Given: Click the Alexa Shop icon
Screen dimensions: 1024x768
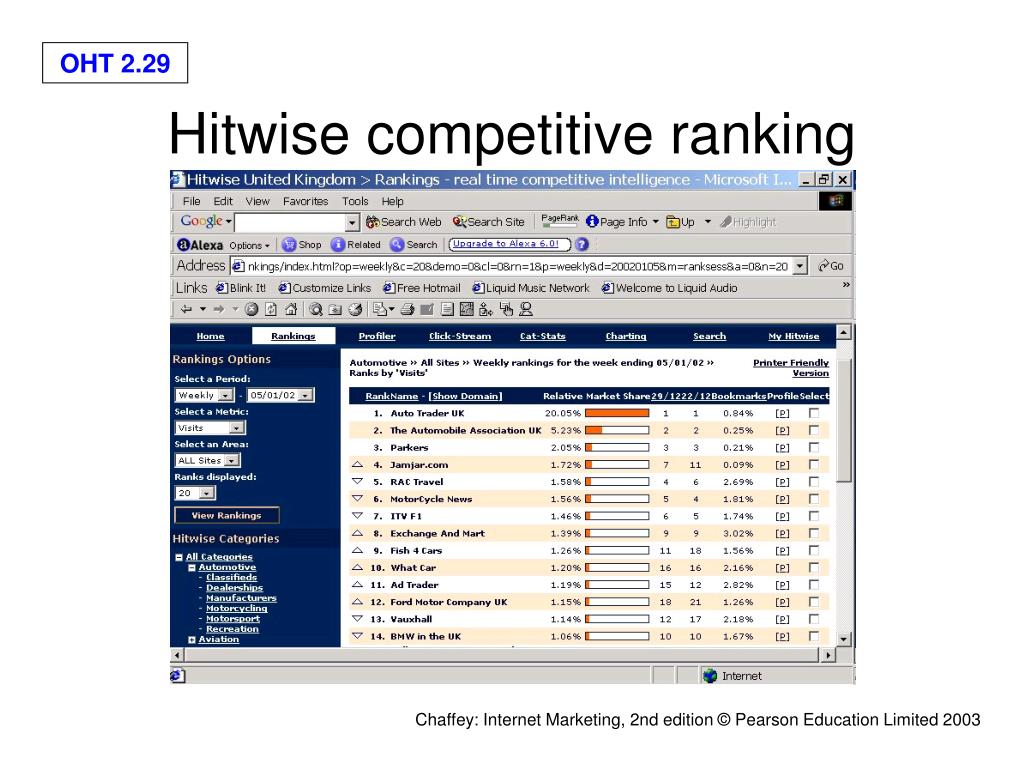Looking at the screenshot, I should [289, 245].
